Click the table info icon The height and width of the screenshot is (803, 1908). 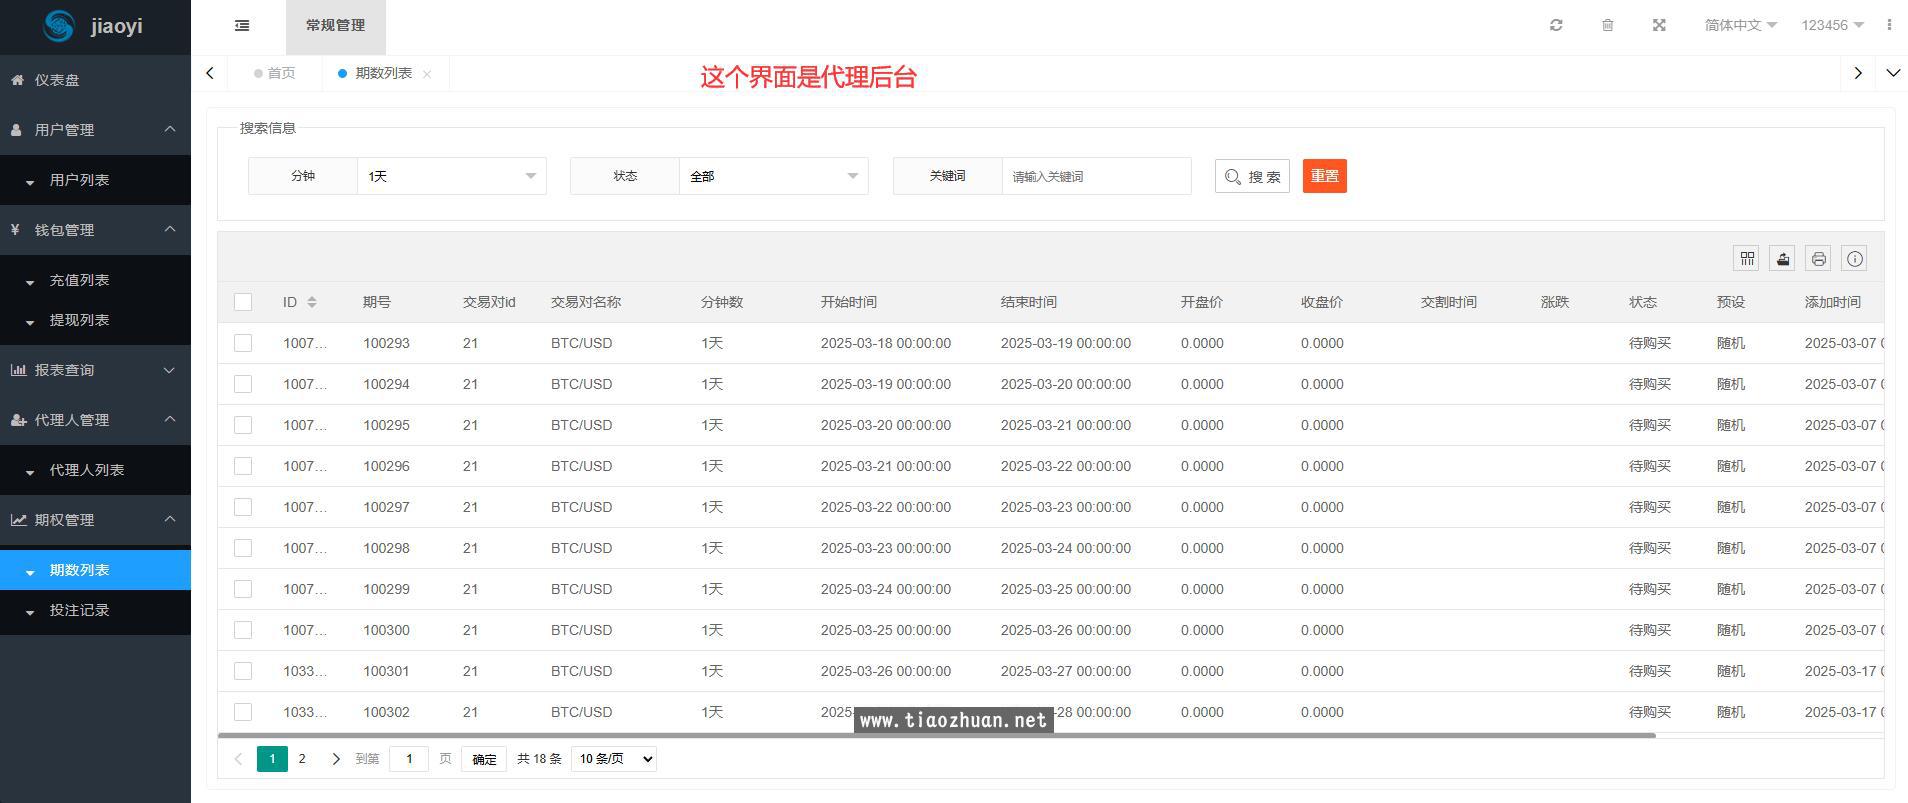[1854, 259]
